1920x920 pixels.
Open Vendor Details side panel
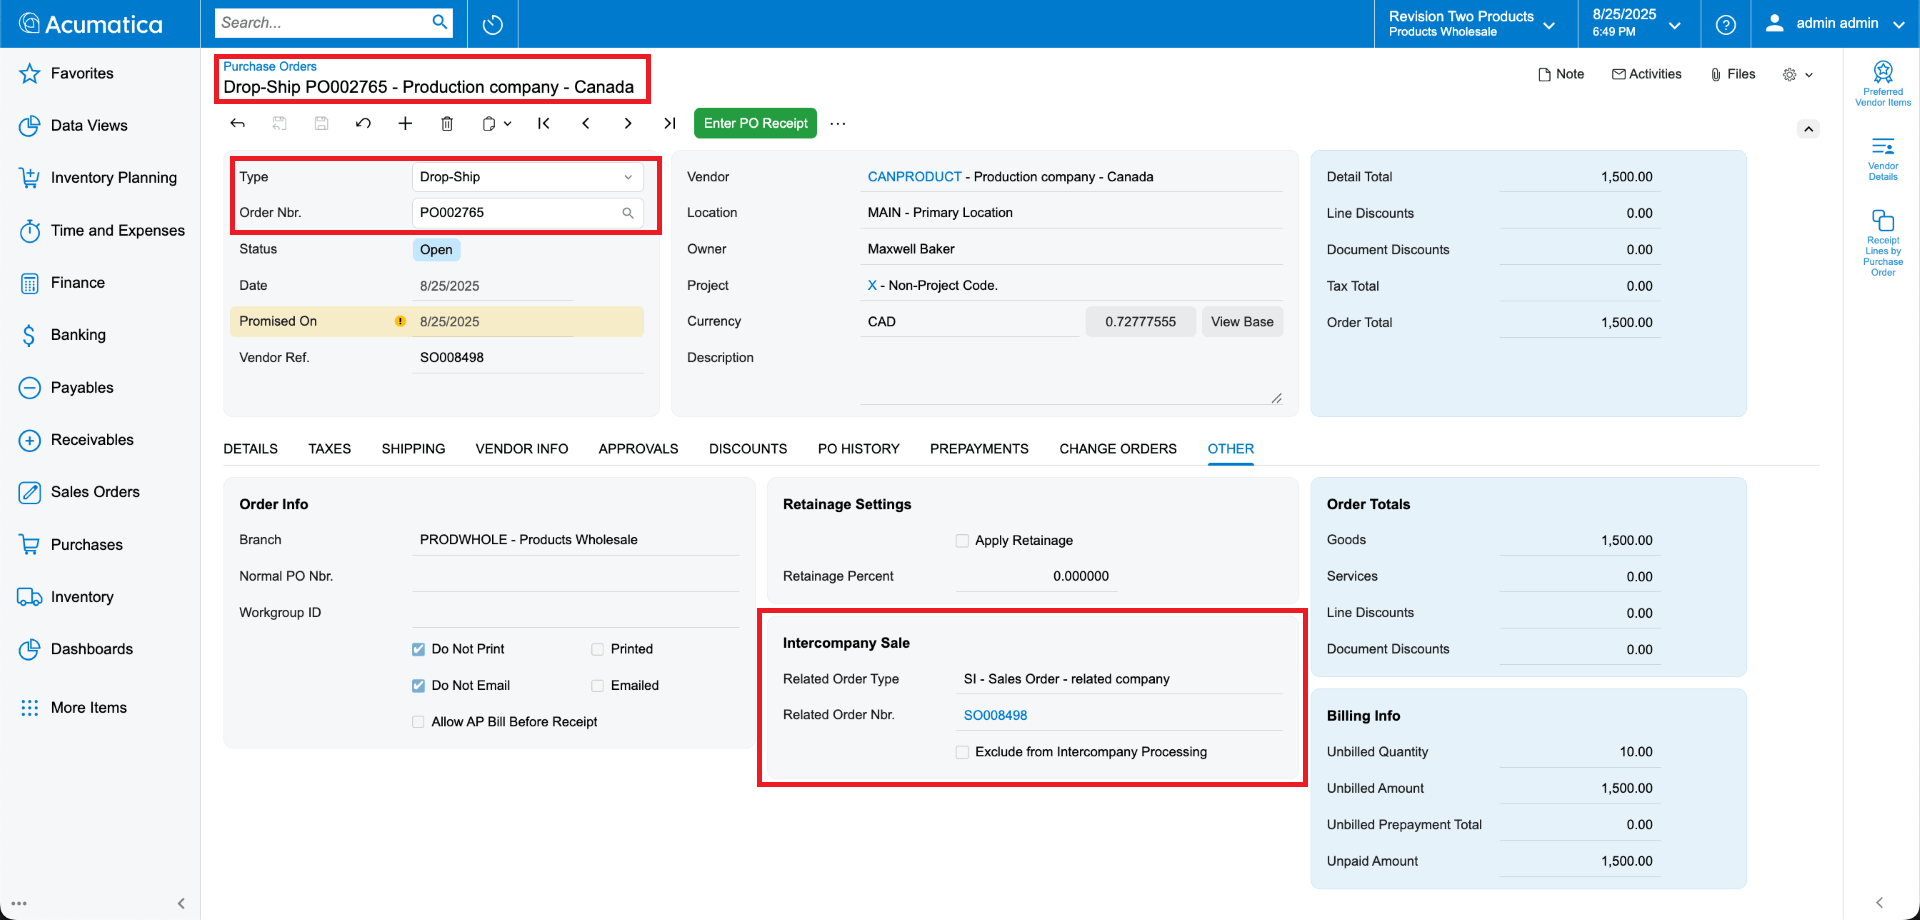coord(1883,159)
